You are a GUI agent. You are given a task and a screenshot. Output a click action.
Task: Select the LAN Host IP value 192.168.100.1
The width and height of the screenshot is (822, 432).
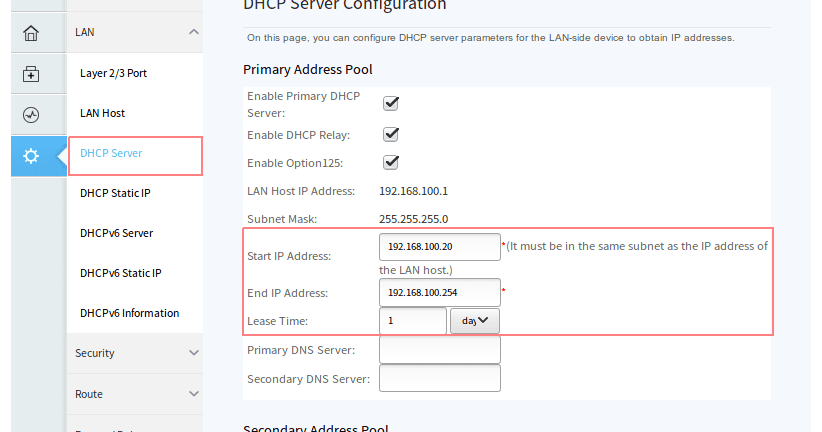414,191
